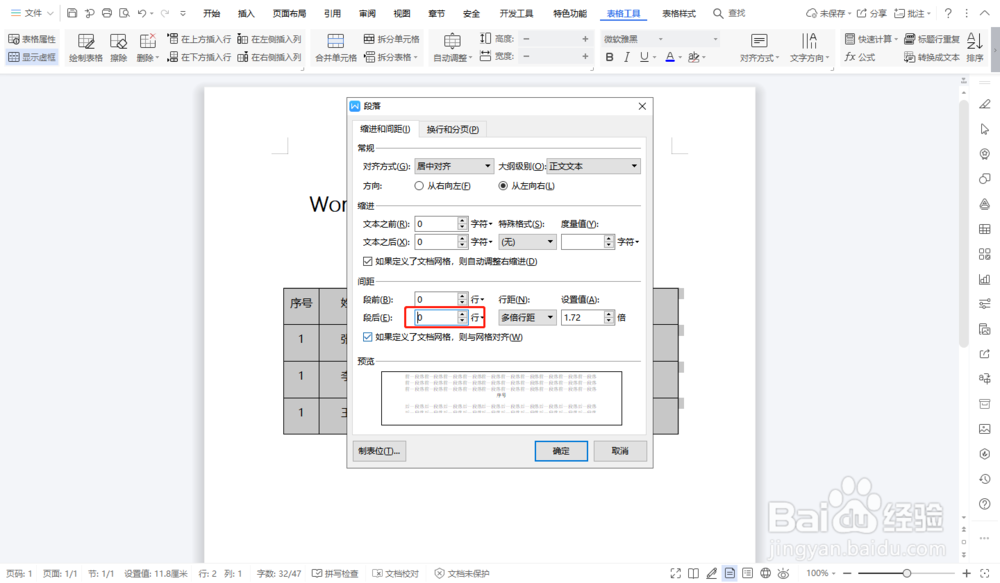The height and width of the screenshot is (583, 1000).
Task: Open the 对齐方式 alignment dropdown
Action: click(454, 165)
